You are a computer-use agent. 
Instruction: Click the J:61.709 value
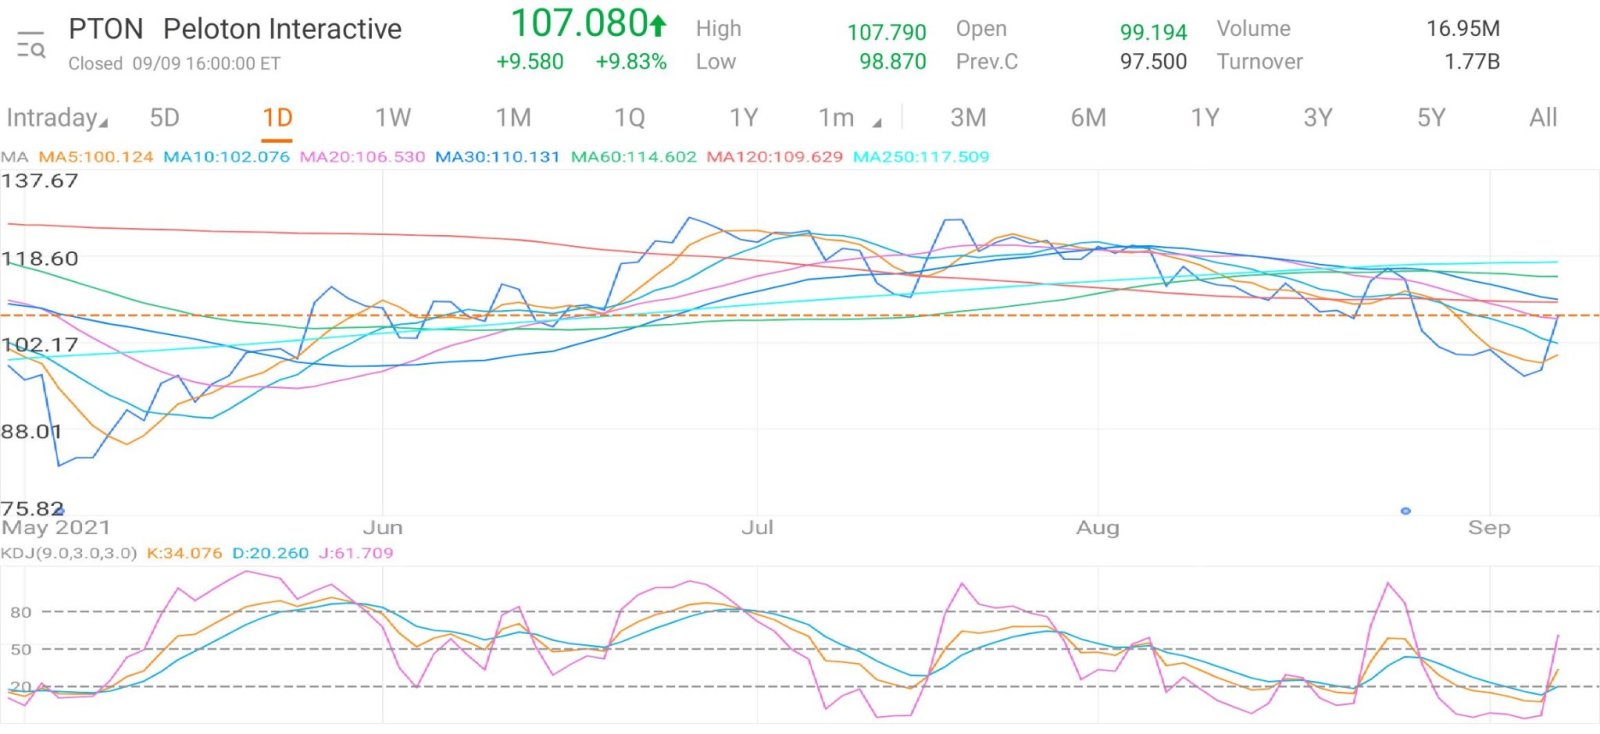pyautogui.click(x=356, y=553)
